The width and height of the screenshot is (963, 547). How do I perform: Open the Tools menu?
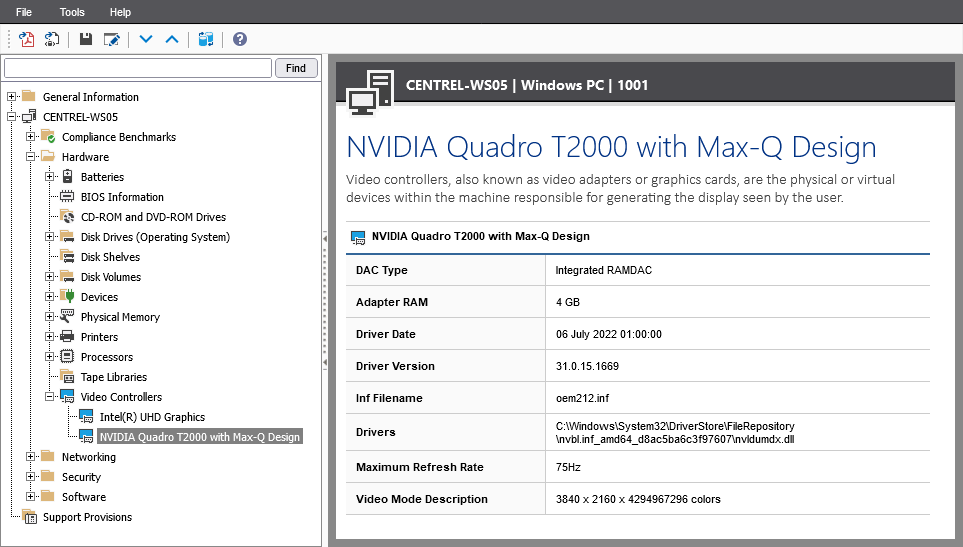pyautogui.click(x=72, y=12)
